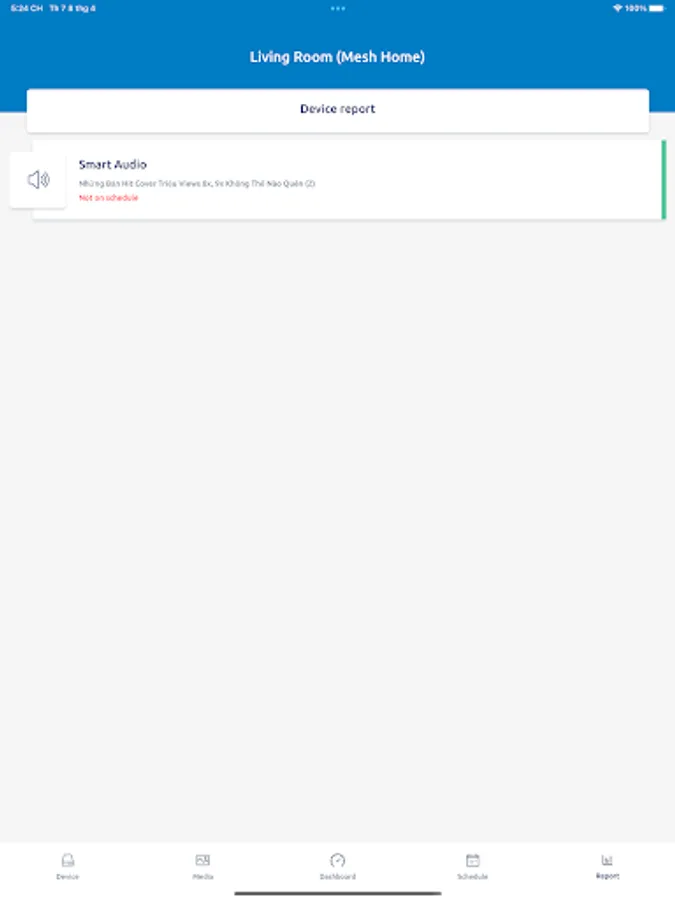Tap the Smart Audio speaker icon
This screenshot has height=900, width=675.
(38, 180)
